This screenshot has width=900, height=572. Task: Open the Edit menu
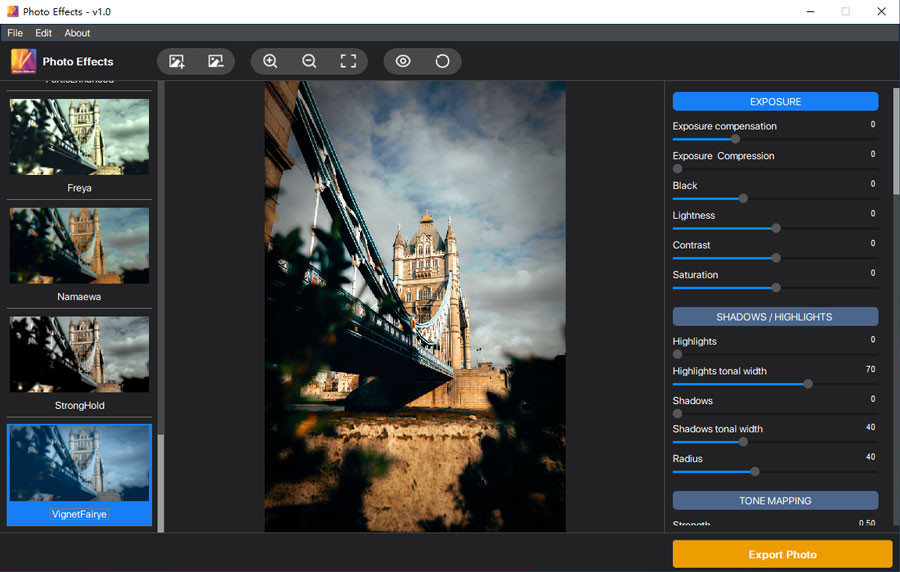click(44, 33)
